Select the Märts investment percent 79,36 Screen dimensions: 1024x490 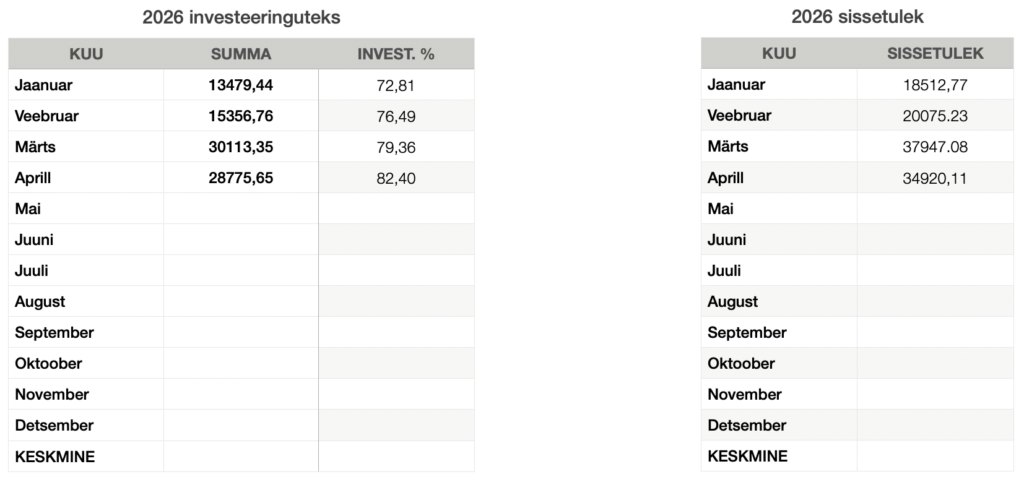tap(396, 148)
